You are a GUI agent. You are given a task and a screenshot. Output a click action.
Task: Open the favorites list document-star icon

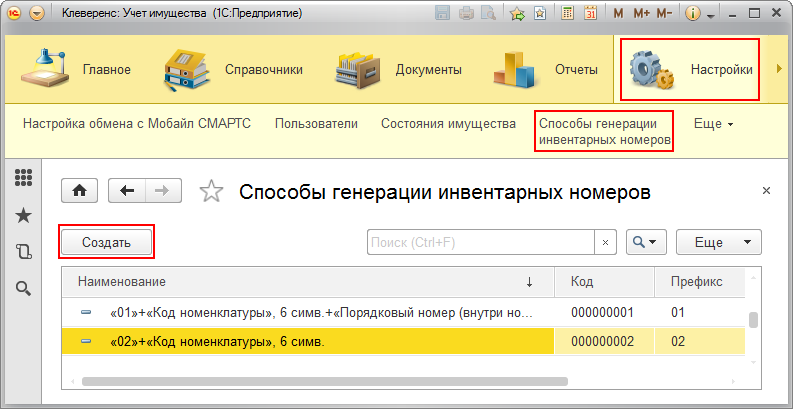[540, 14]
